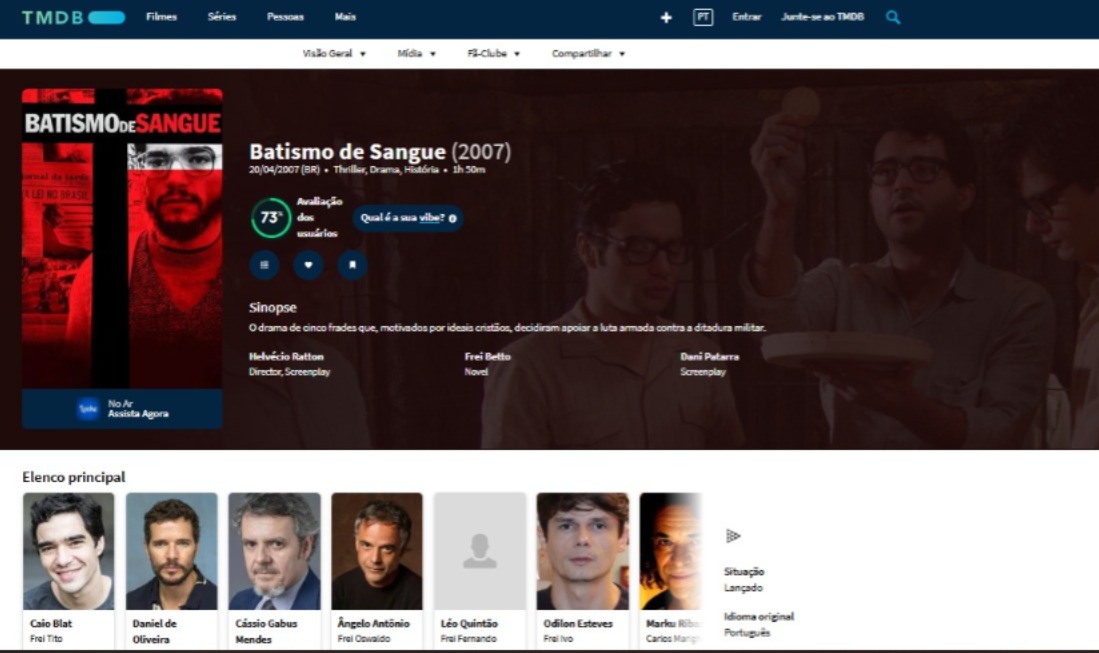1099x653 pixels.
Task: Click the Entrar login link
Action: tap(746, 17)
